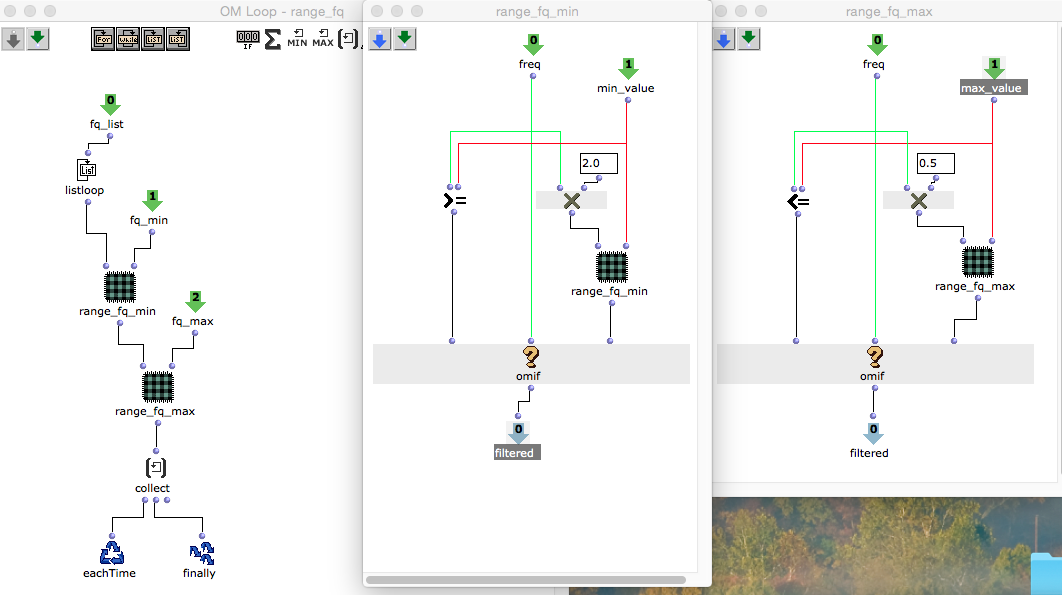Select the listloop box icon
1062x595 pixels.
click(x=87, y=169)
